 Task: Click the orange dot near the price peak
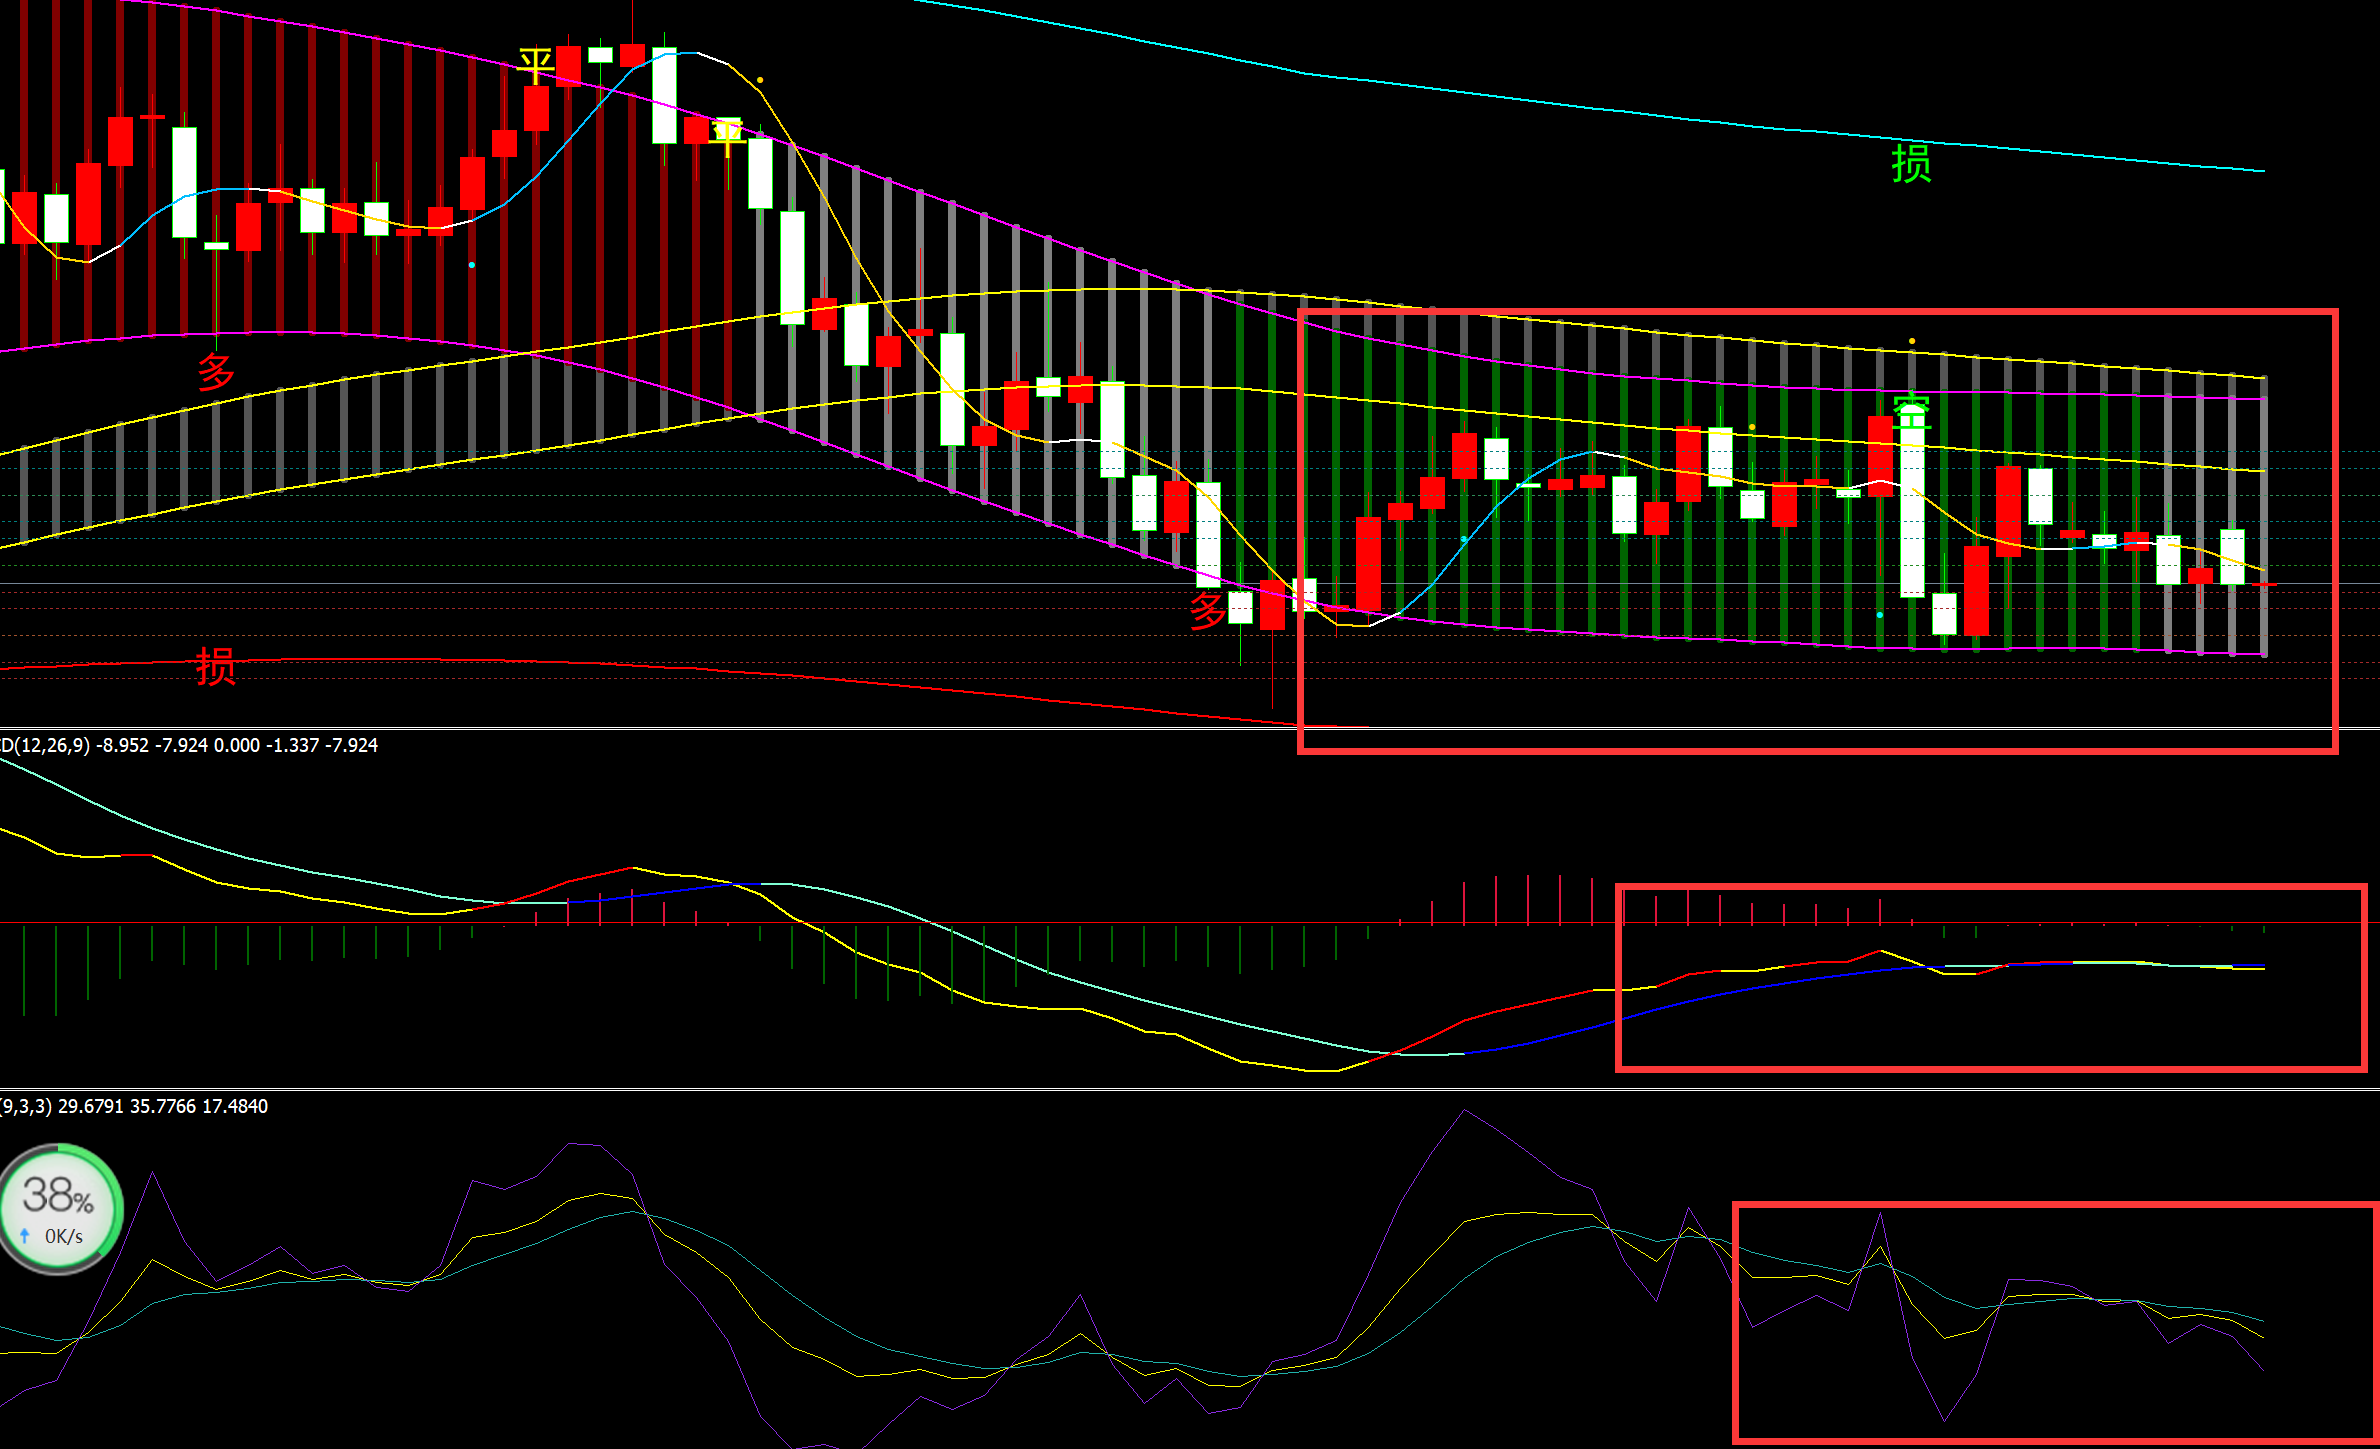[761, 80]
